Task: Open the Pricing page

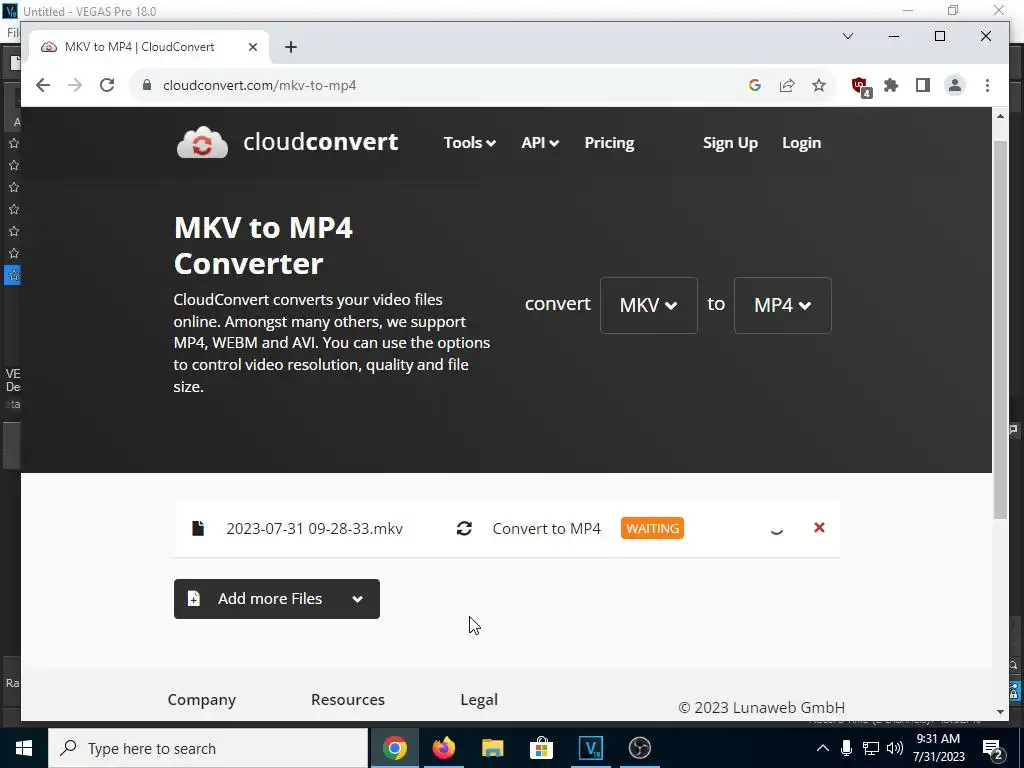Action: [x=609, y=142]
